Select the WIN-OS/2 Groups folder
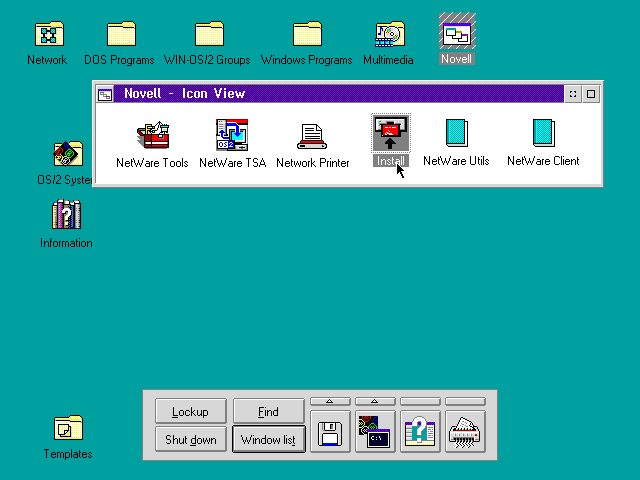Screen dimensions: 640x480 point(209,33)
